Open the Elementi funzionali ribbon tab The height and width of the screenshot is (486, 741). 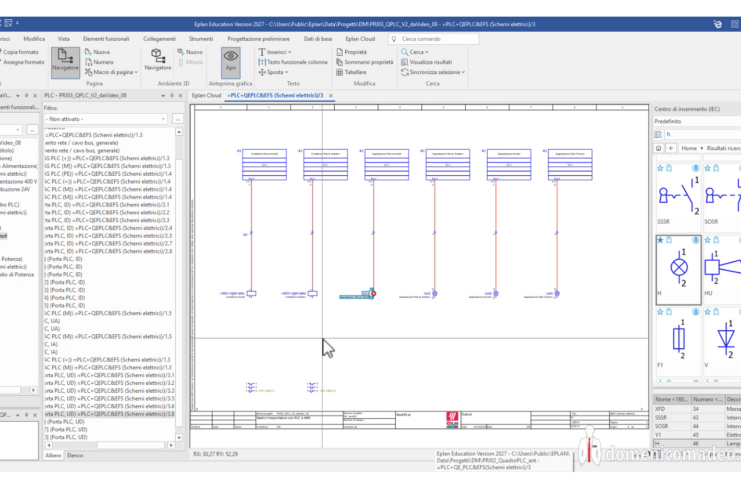tap(106, 39)
